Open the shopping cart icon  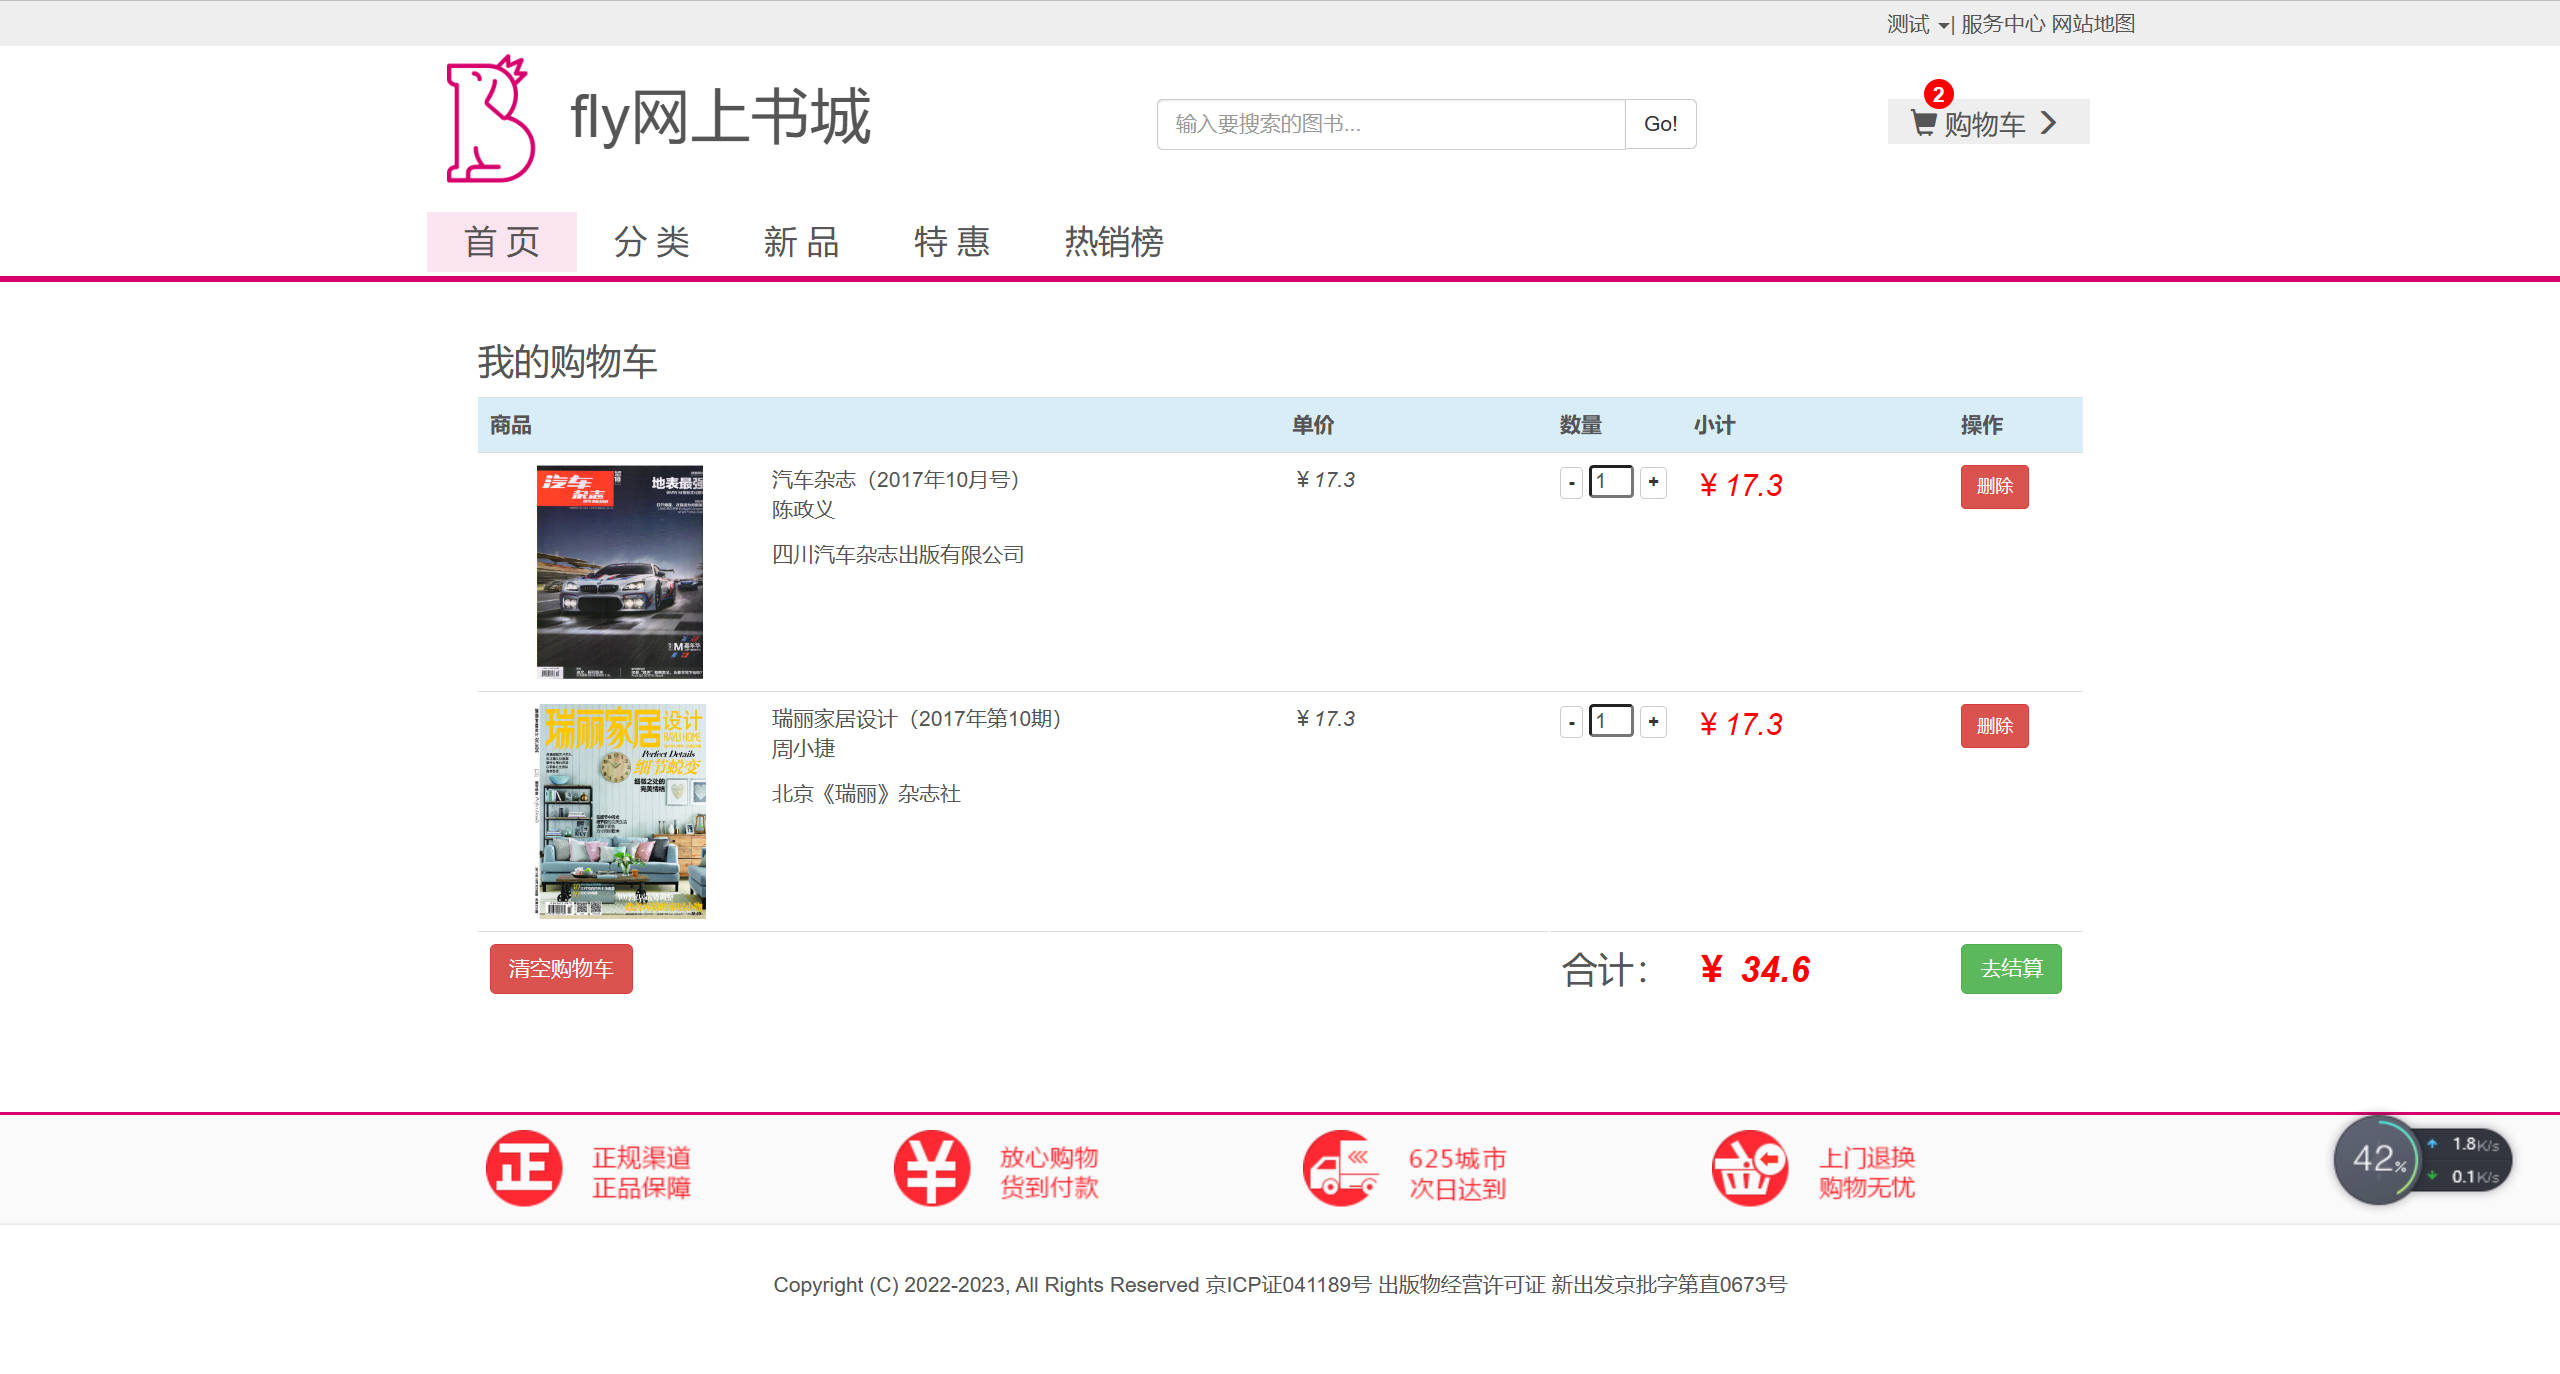point(1924,123)
